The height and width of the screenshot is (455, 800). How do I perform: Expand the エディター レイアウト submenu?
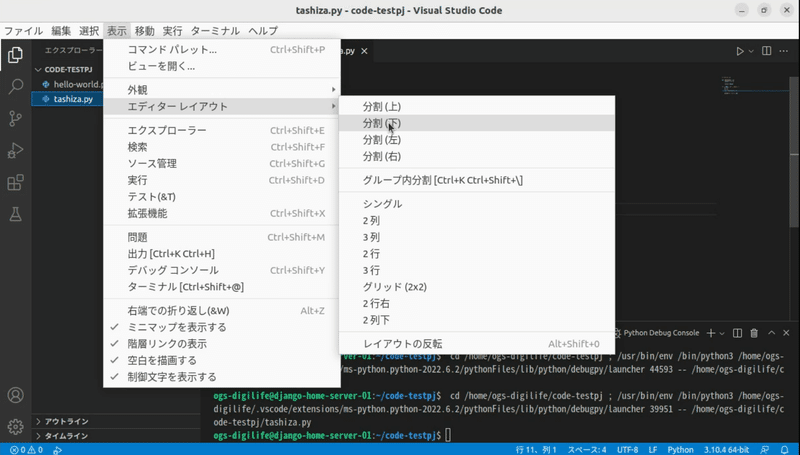coord(221,106)
